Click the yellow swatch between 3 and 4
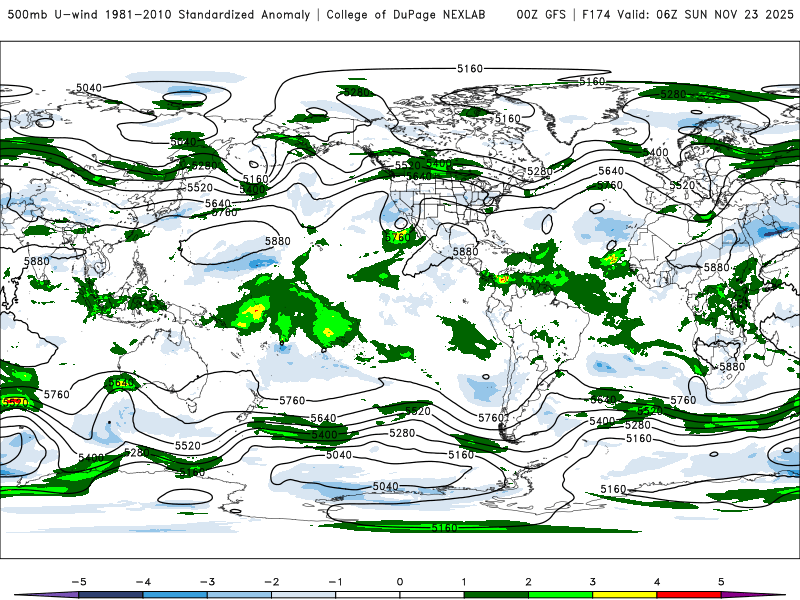 point(624,595)
